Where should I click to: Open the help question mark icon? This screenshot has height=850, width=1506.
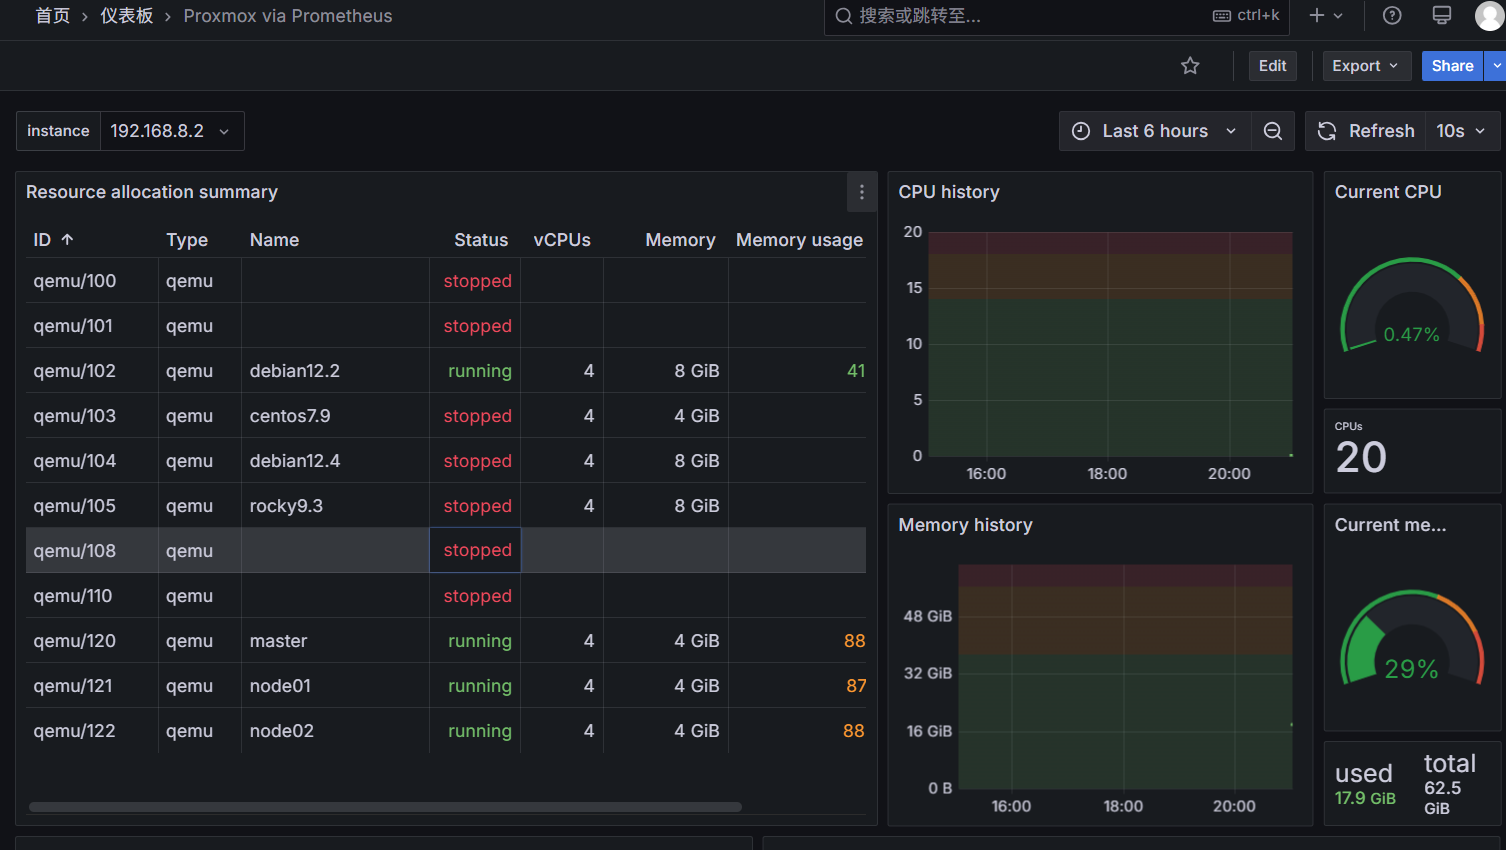(1392, 15)
